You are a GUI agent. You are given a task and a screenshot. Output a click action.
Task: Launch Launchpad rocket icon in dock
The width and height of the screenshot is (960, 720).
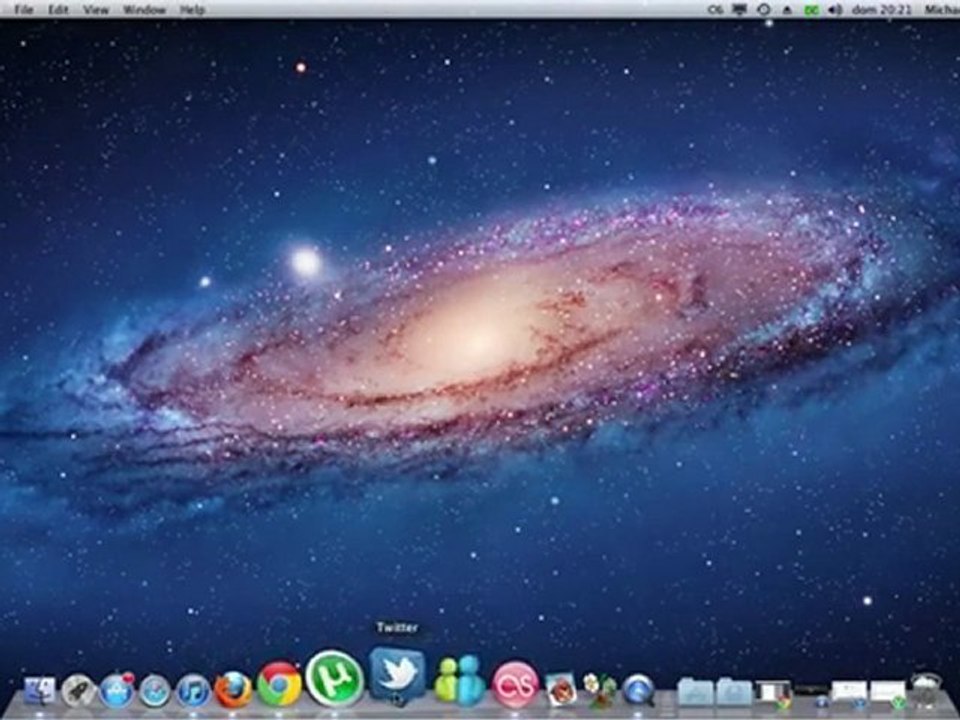point(79,691)
